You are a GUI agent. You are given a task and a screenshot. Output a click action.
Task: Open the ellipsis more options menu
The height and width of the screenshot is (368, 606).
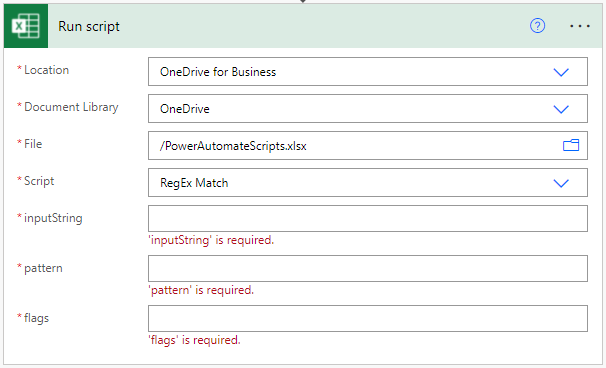(x=580, y=26)
